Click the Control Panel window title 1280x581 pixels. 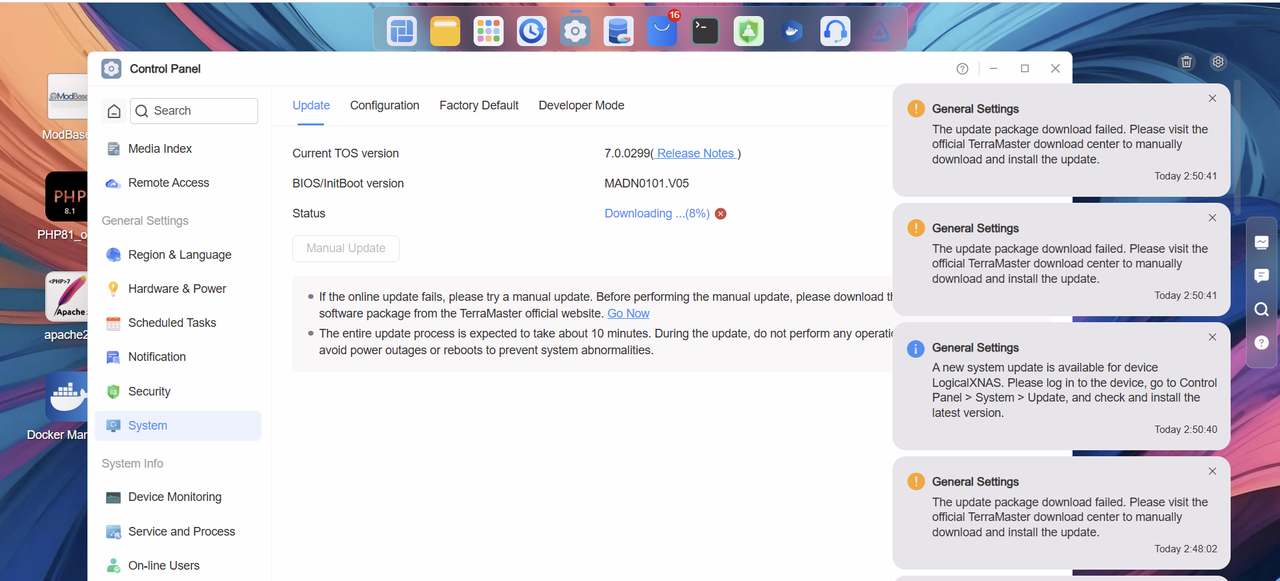(165, 69)
